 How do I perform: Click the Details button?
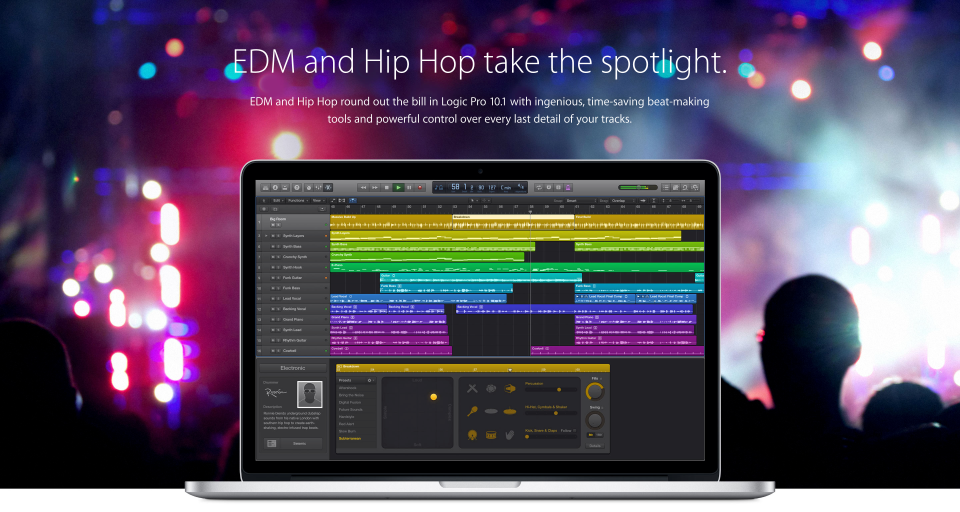(x=595, y=446)
